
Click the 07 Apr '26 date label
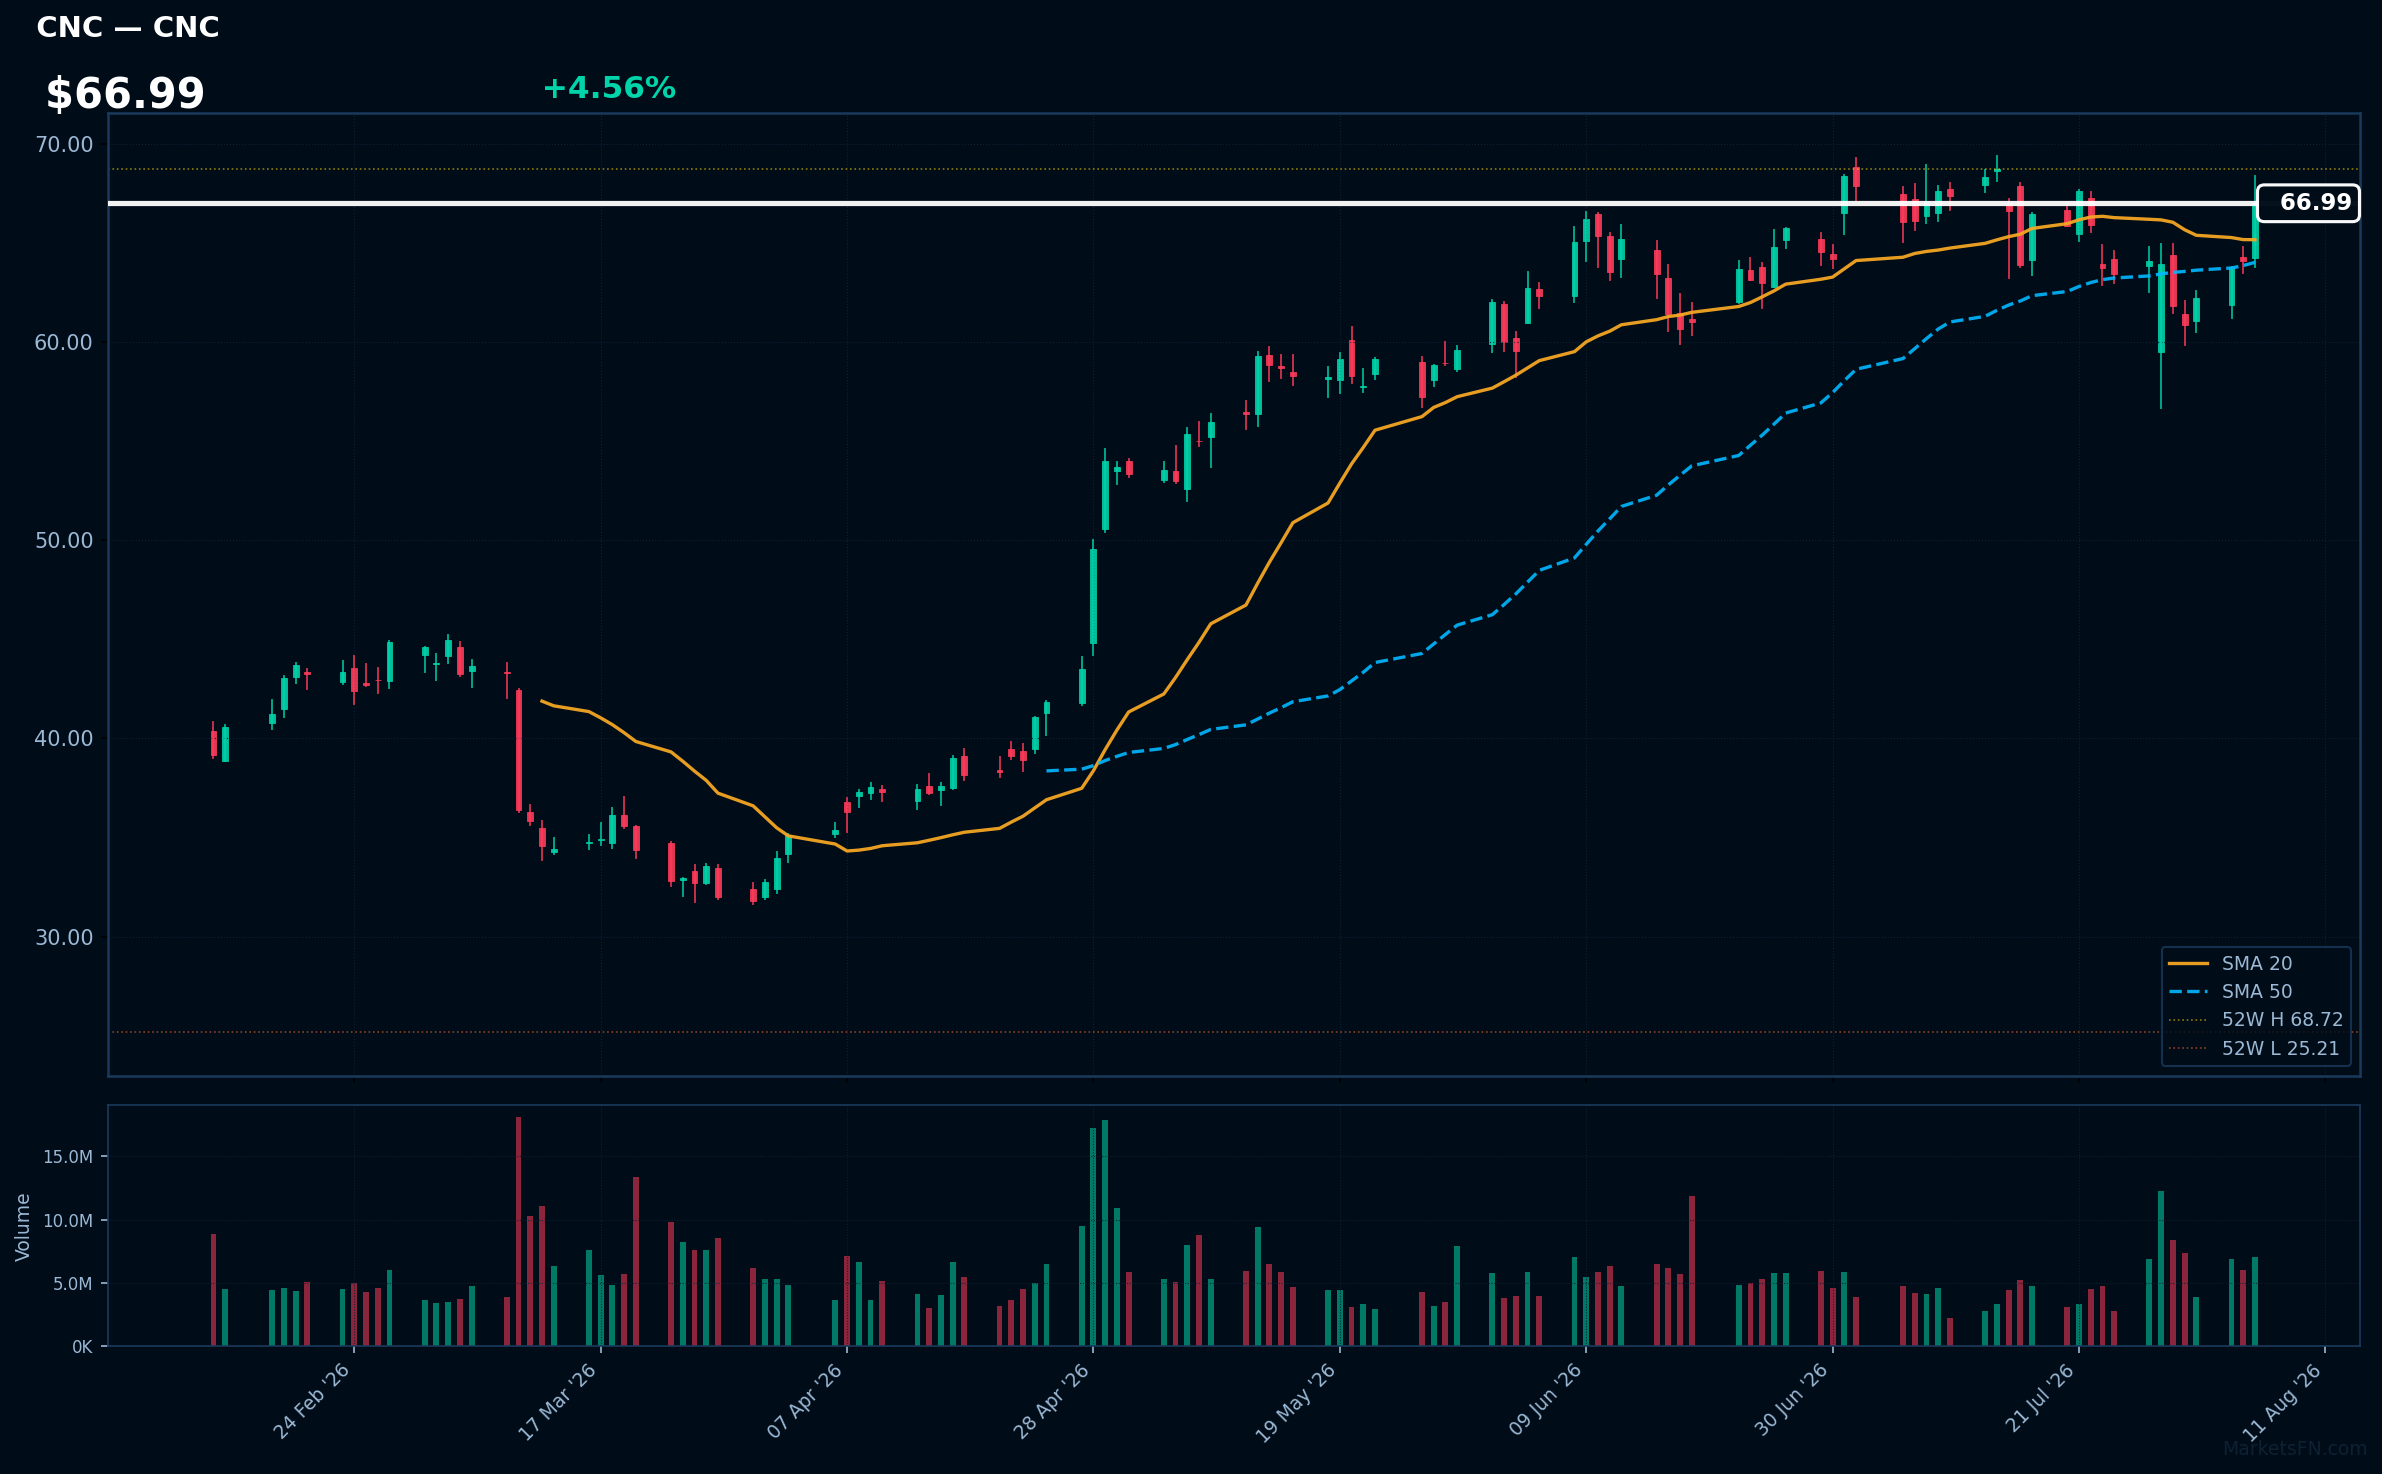click(804, 1401)
